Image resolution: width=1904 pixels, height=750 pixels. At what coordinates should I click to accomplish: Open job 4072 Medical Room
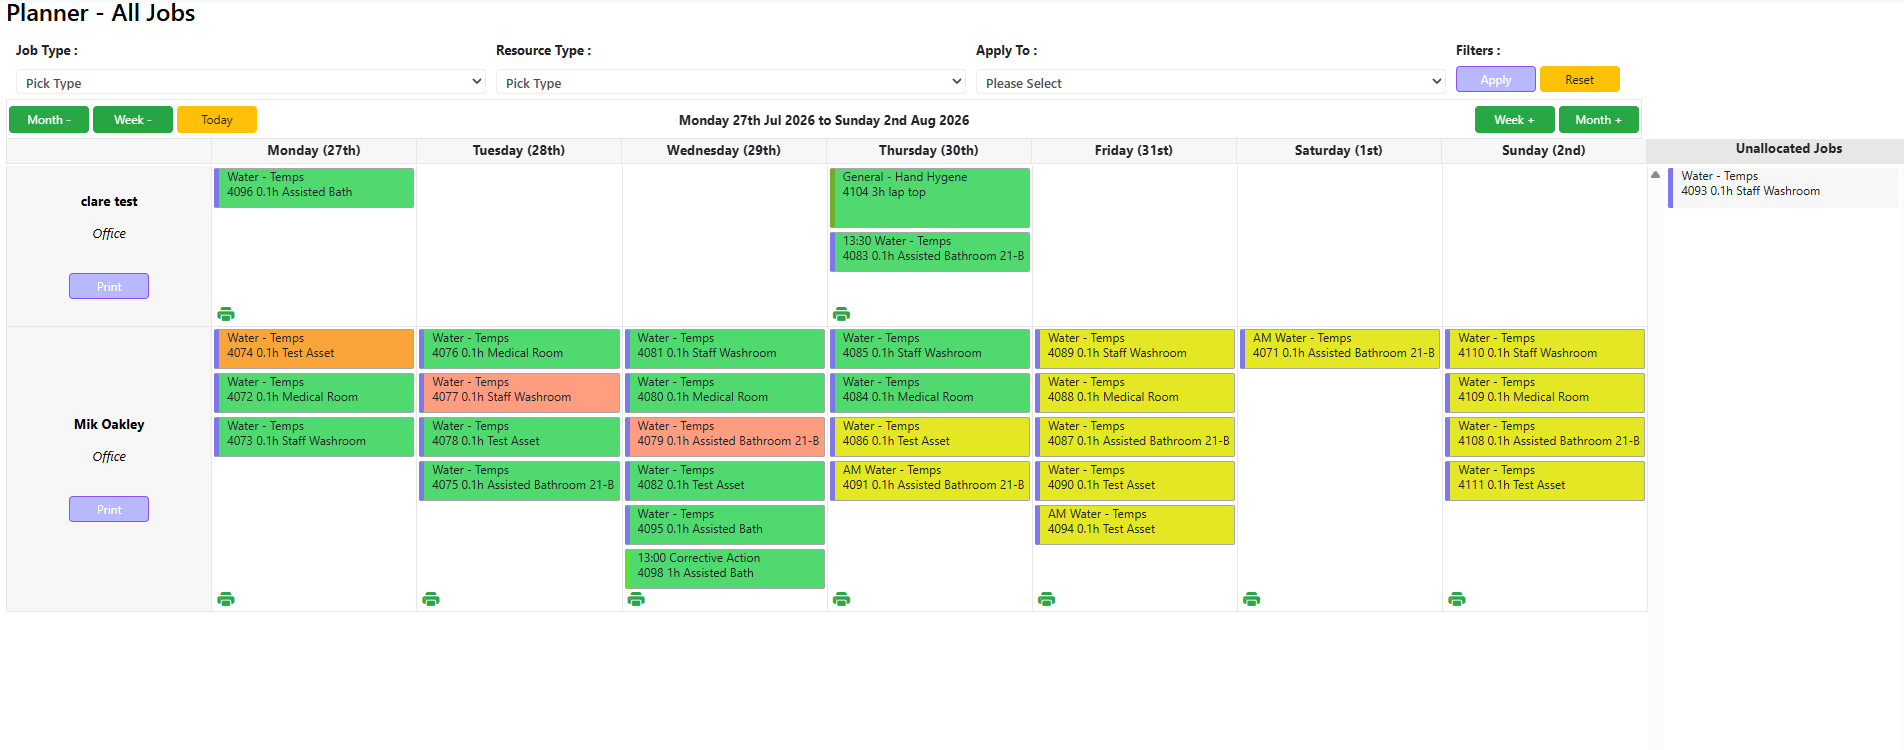(314, 393)
